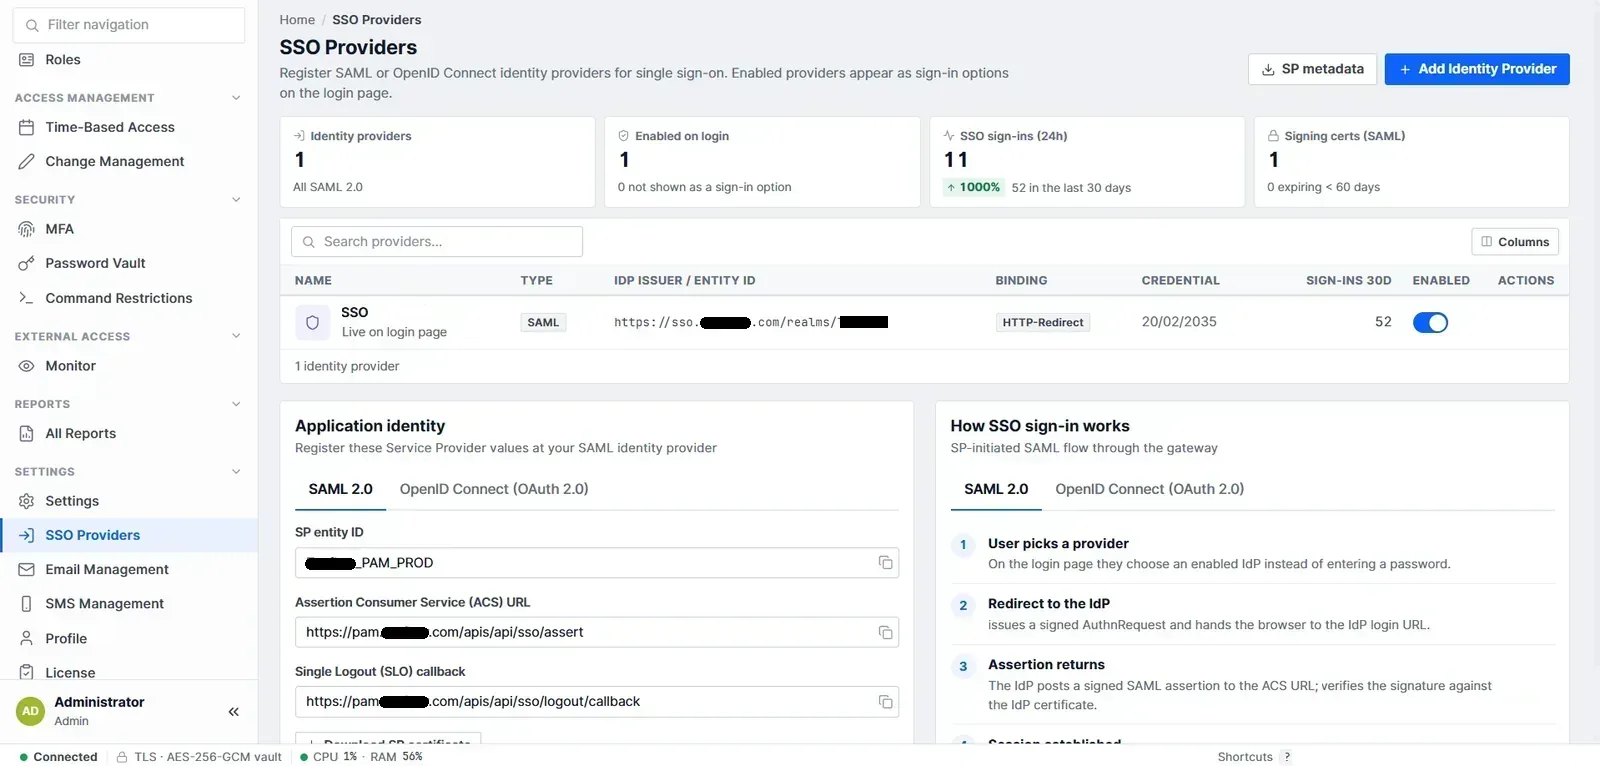Collapse the Access Management section
The image size is (1600, 766).
point(236,98)
